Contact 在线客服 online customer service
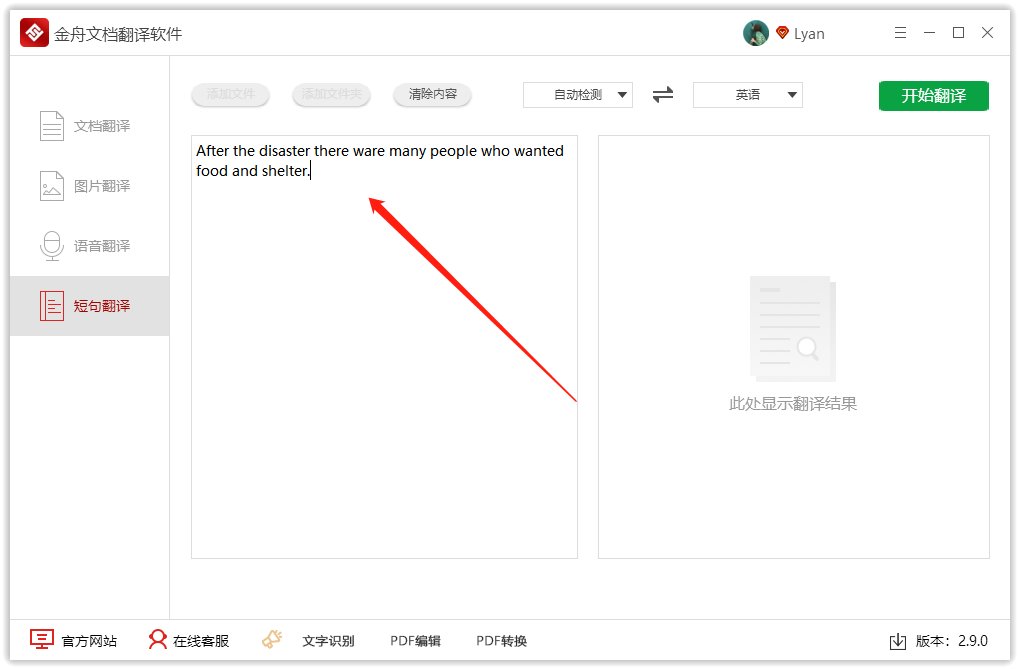Screen dimensions: 1020x670 tap(188, 641)
